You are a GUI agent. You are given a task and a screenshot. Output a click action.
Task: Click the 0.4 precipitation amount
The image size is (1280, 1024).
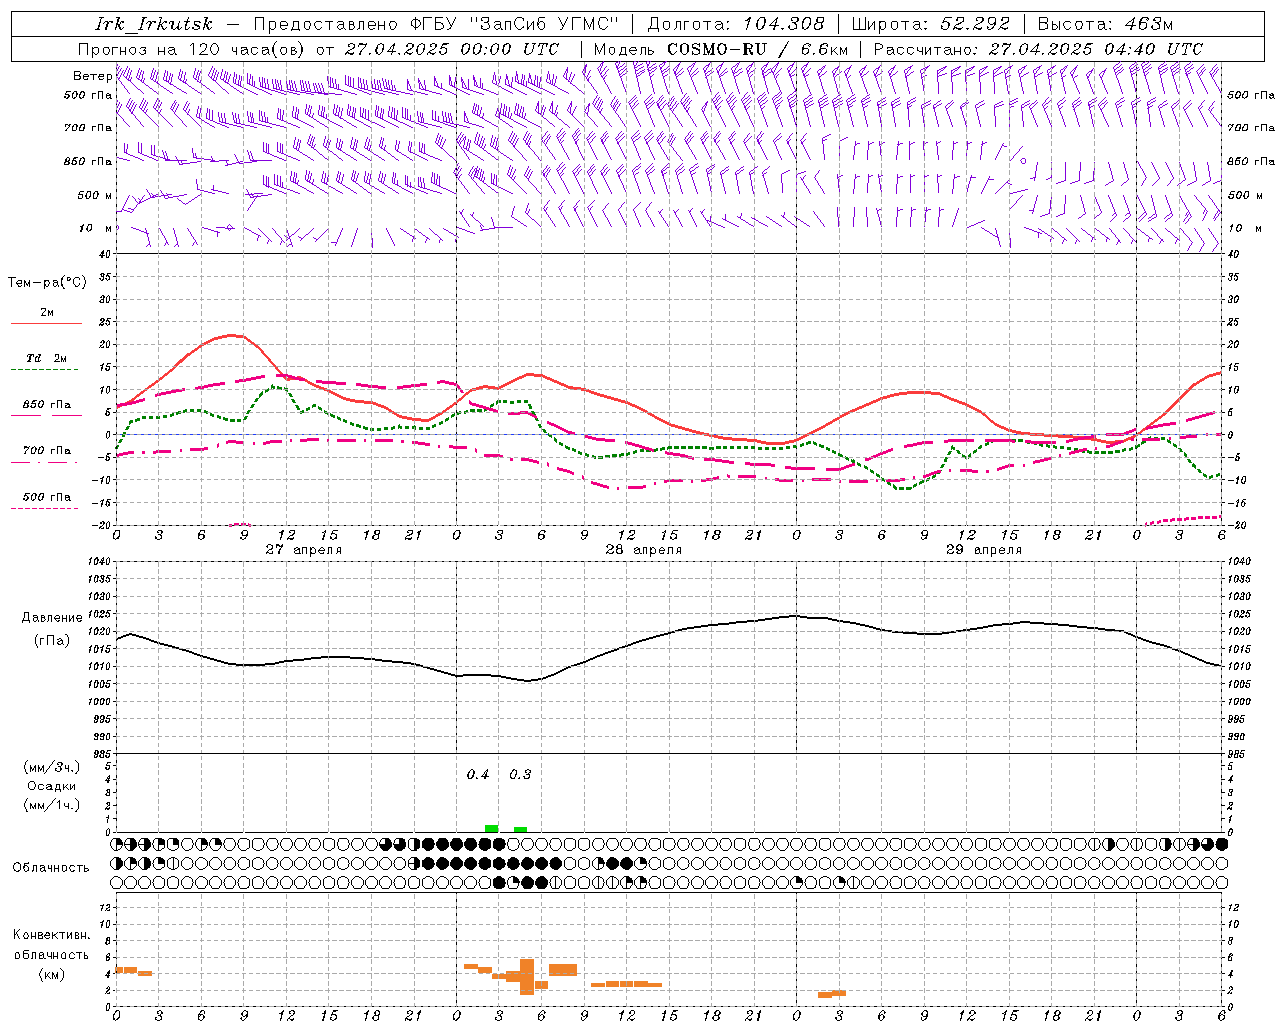point(478,775)
